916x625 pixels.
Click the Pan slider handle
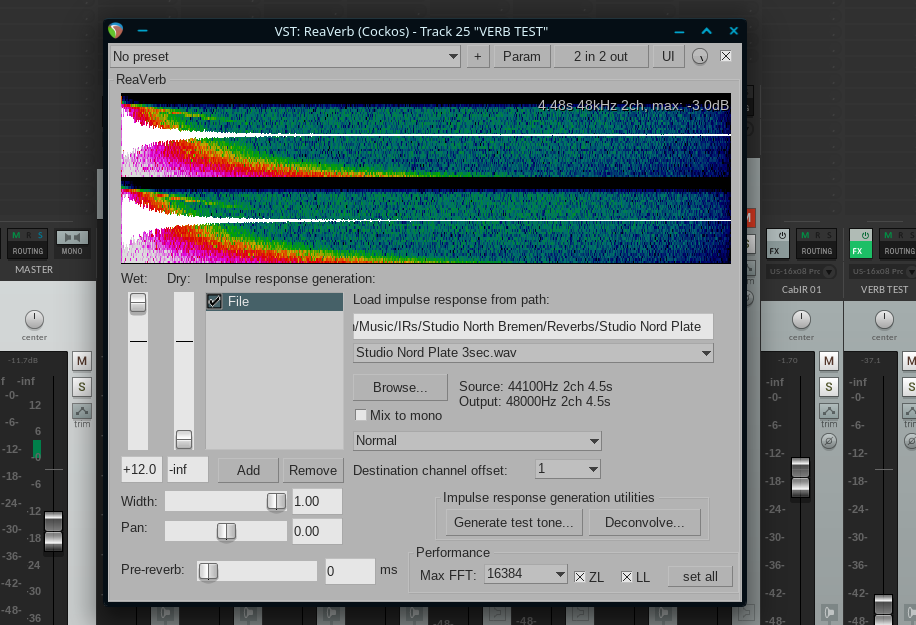226,531
